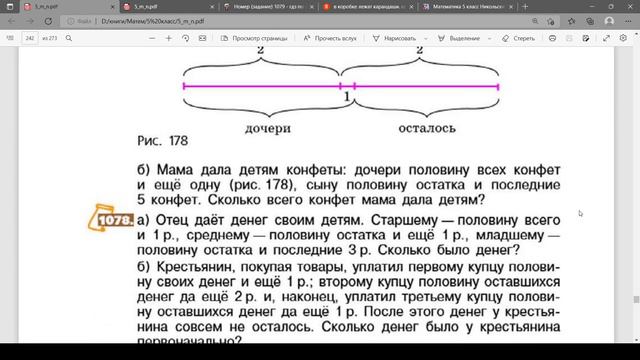
Task: Click the label осталось under the diagram
Action: pyautogui.click(x=427, y=128)
